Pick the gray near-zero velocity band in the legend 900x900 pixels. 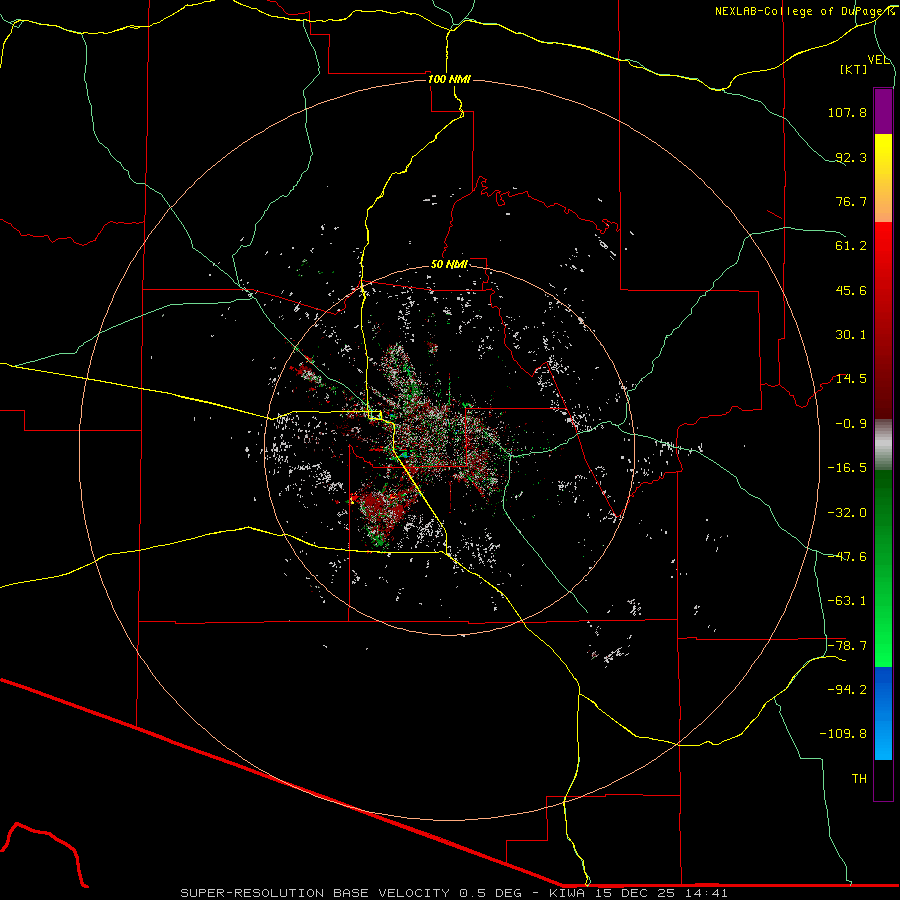point(883,443)
